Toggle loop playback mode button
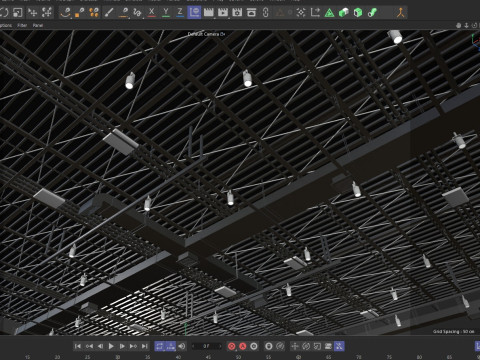Viewport: 480px width, 360px height. 159,346
